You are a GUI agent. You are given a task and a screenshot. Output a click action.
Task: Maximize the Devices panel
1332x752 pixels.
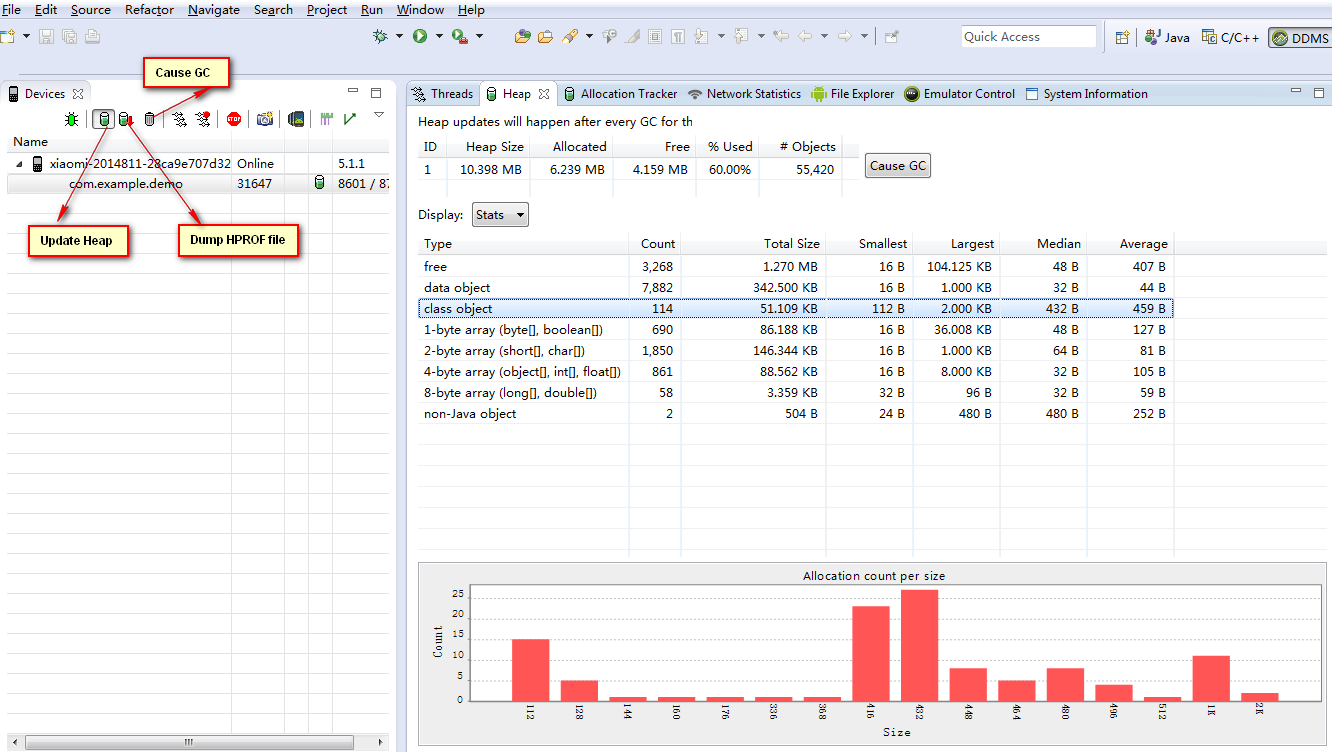[x=376, y=93]
